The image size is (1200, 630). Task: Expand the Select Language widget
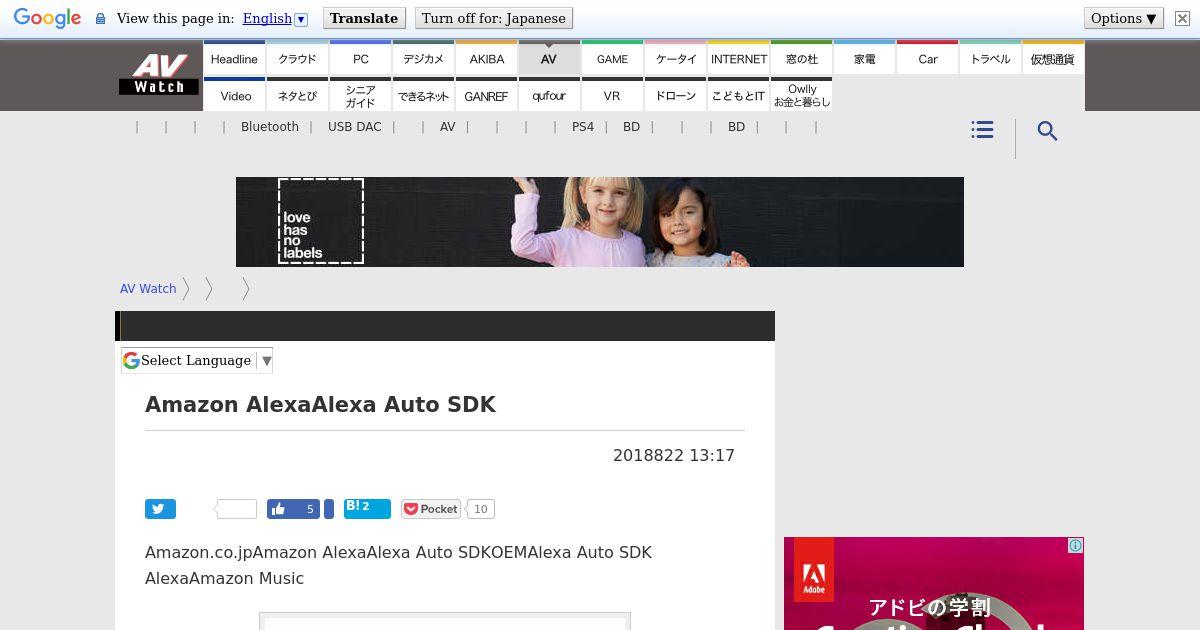click(197, 360)
